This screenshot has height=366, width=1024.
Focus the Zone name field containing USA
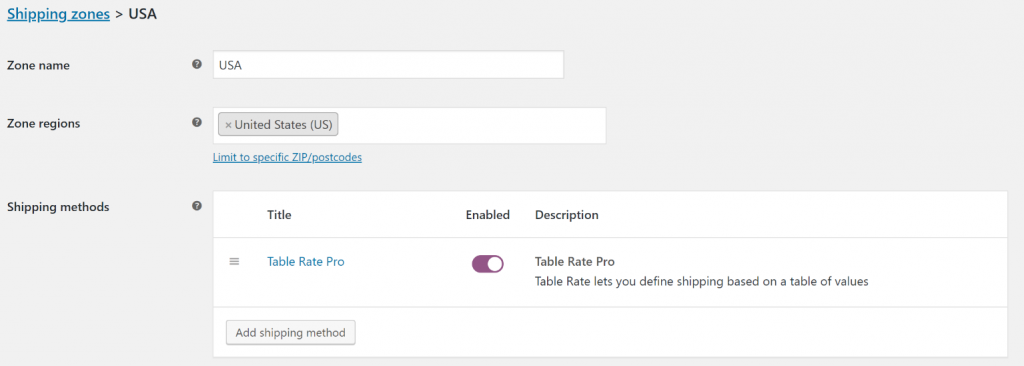click(388, 65)
